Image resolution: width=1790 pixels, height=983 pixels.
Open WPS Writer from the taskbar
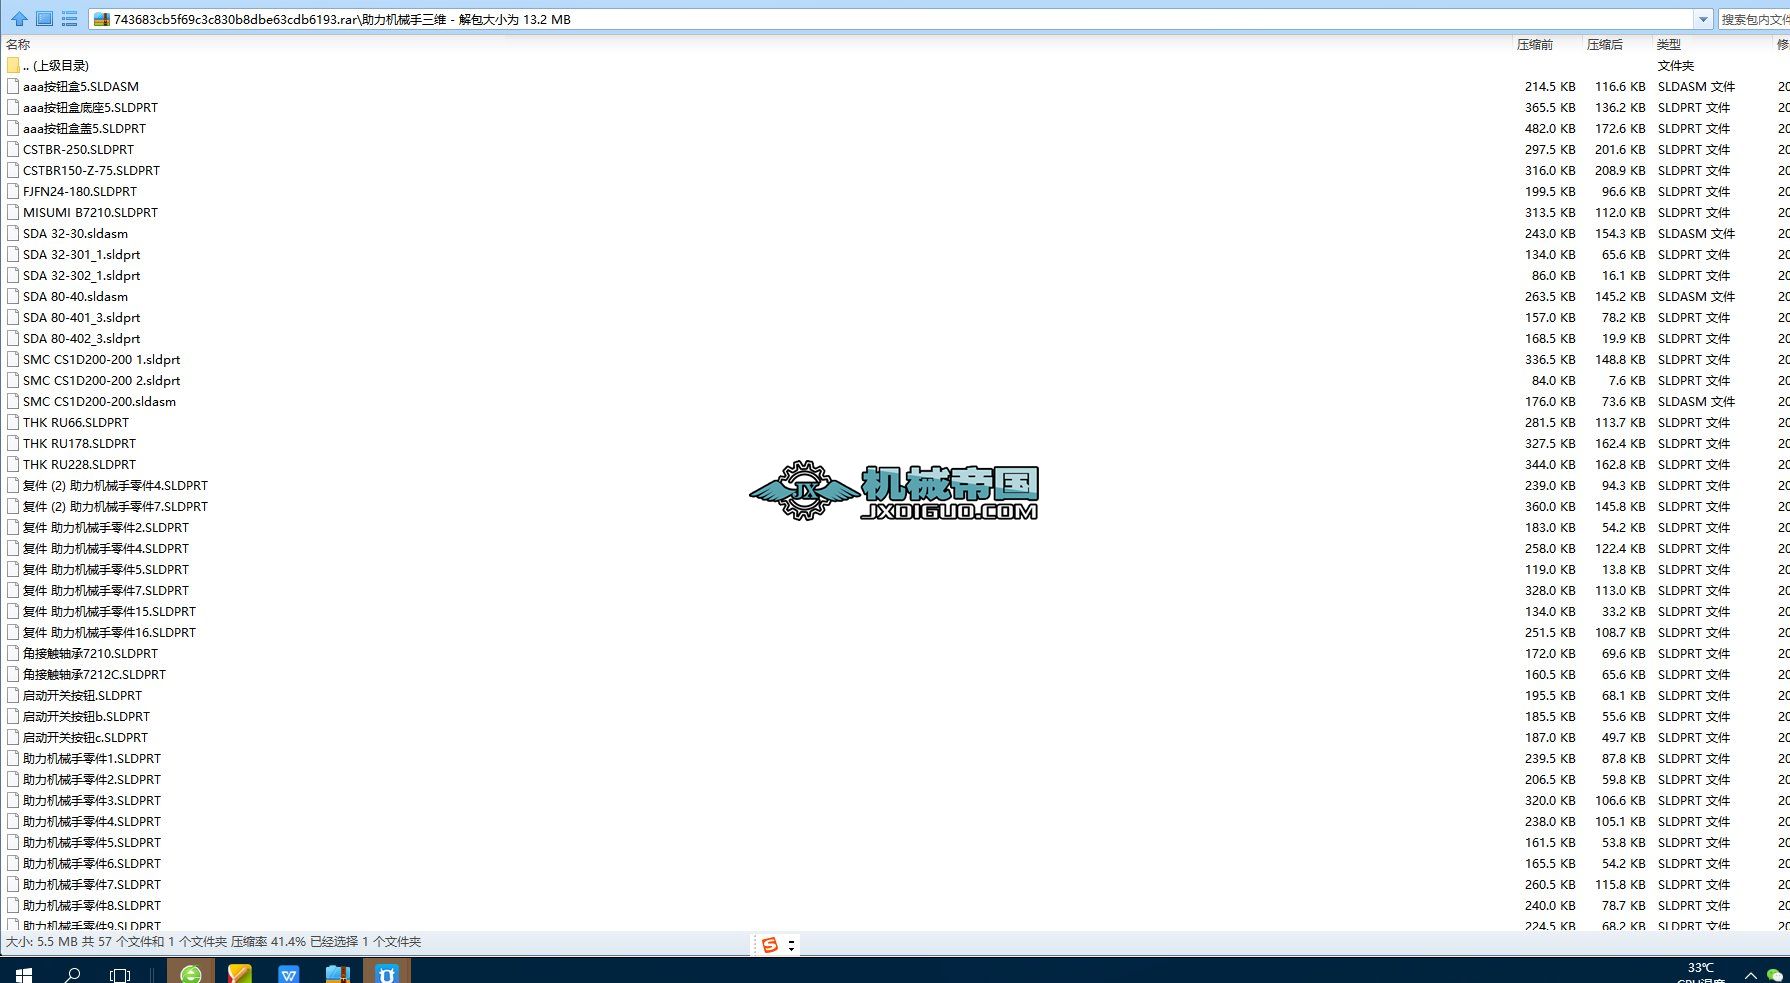click(289, 973)
